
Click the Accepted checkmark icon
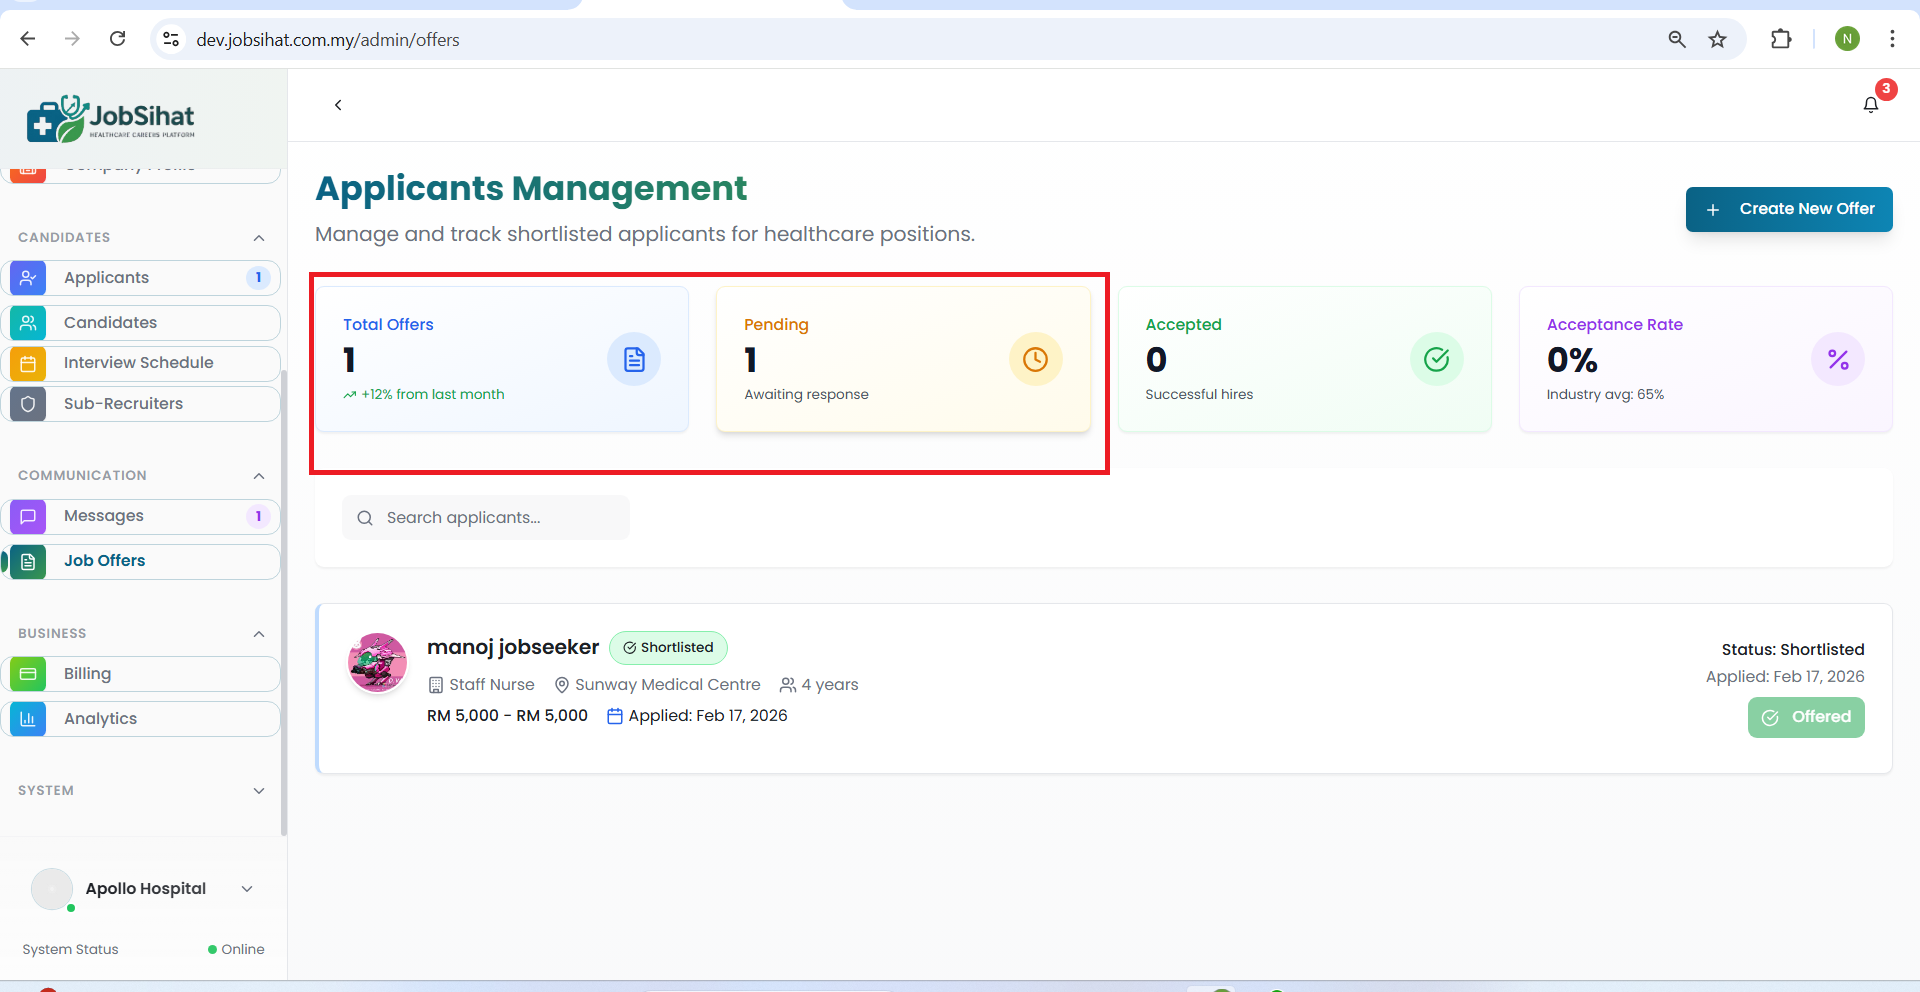coord(1436,359)
